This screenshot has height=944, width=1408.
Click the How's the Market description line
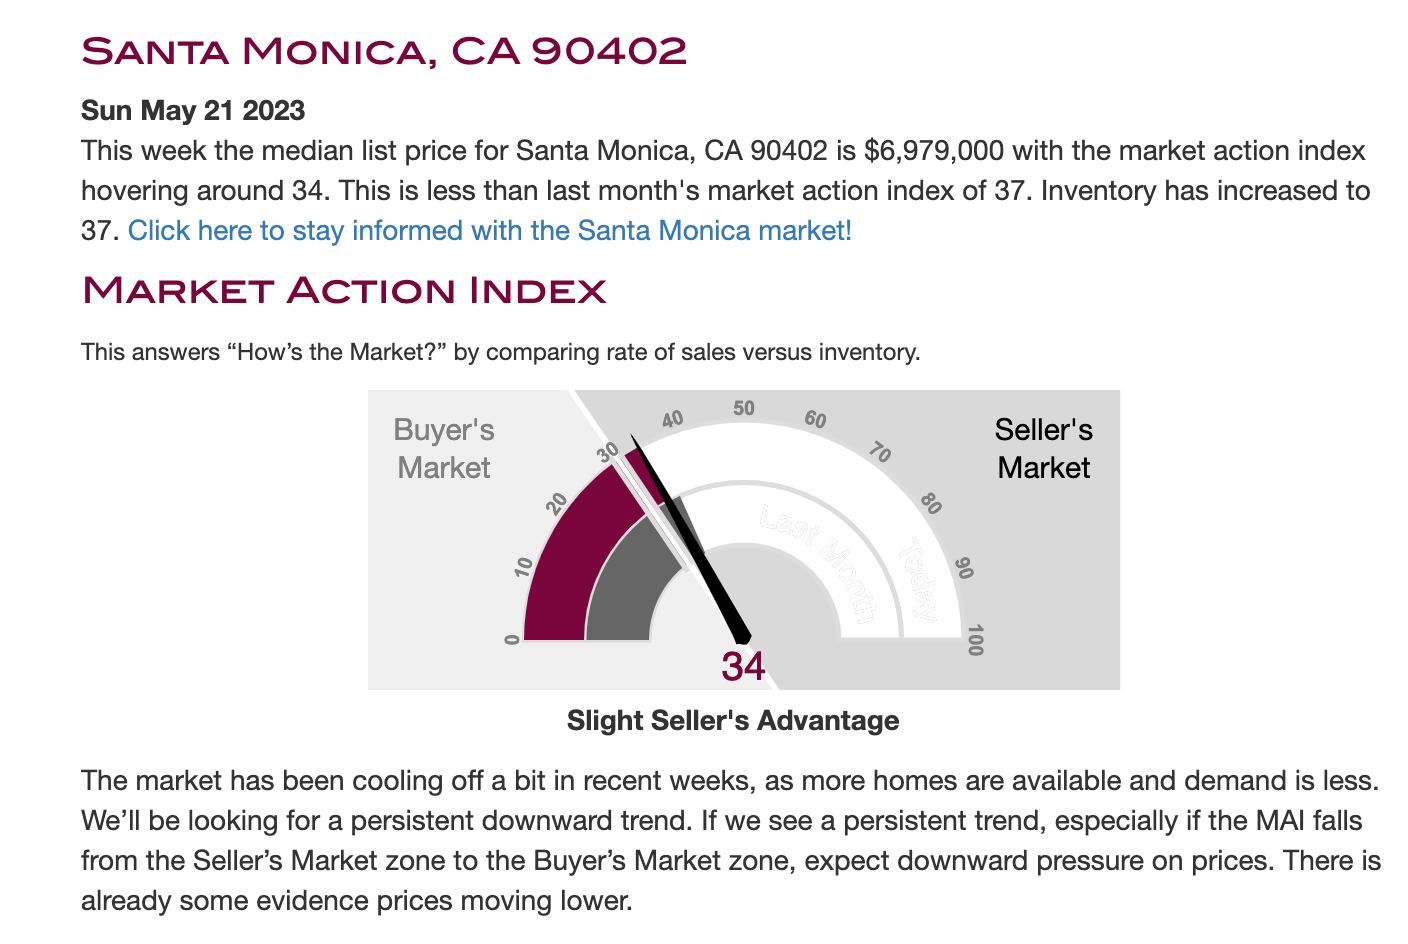click(500, 352)
